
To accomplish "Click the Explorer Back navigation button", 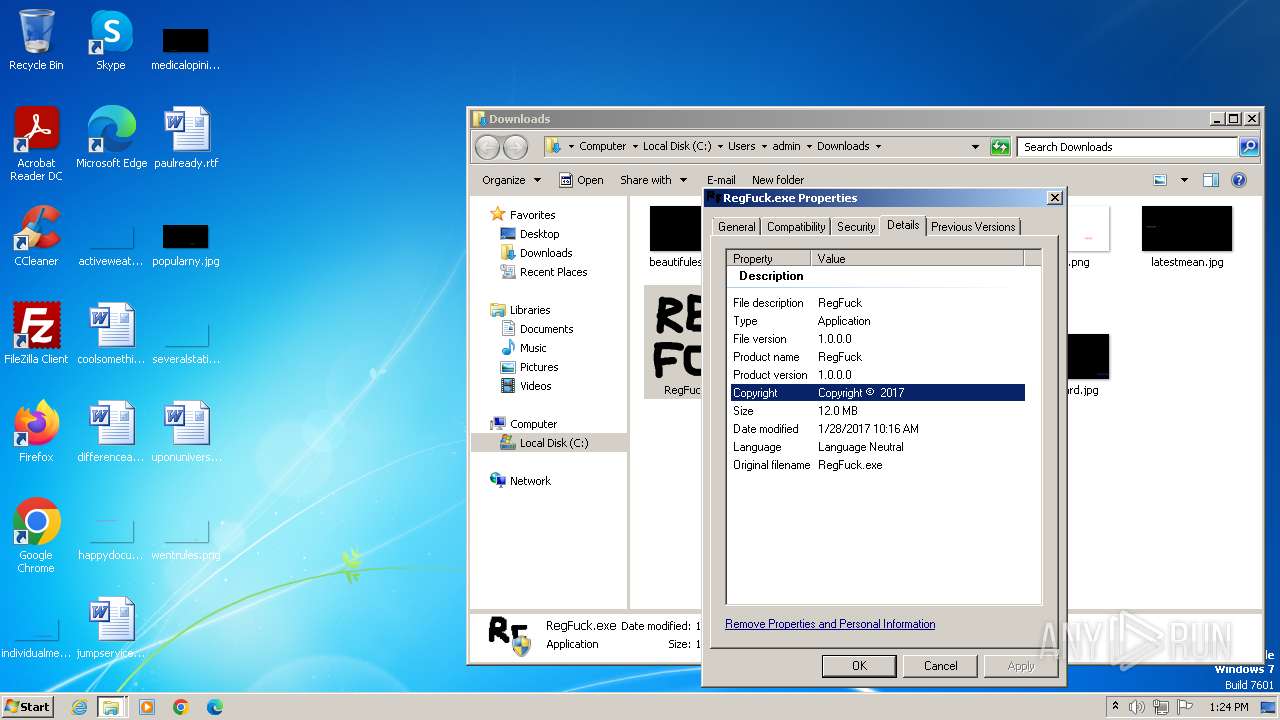I will tap(487, 147).
